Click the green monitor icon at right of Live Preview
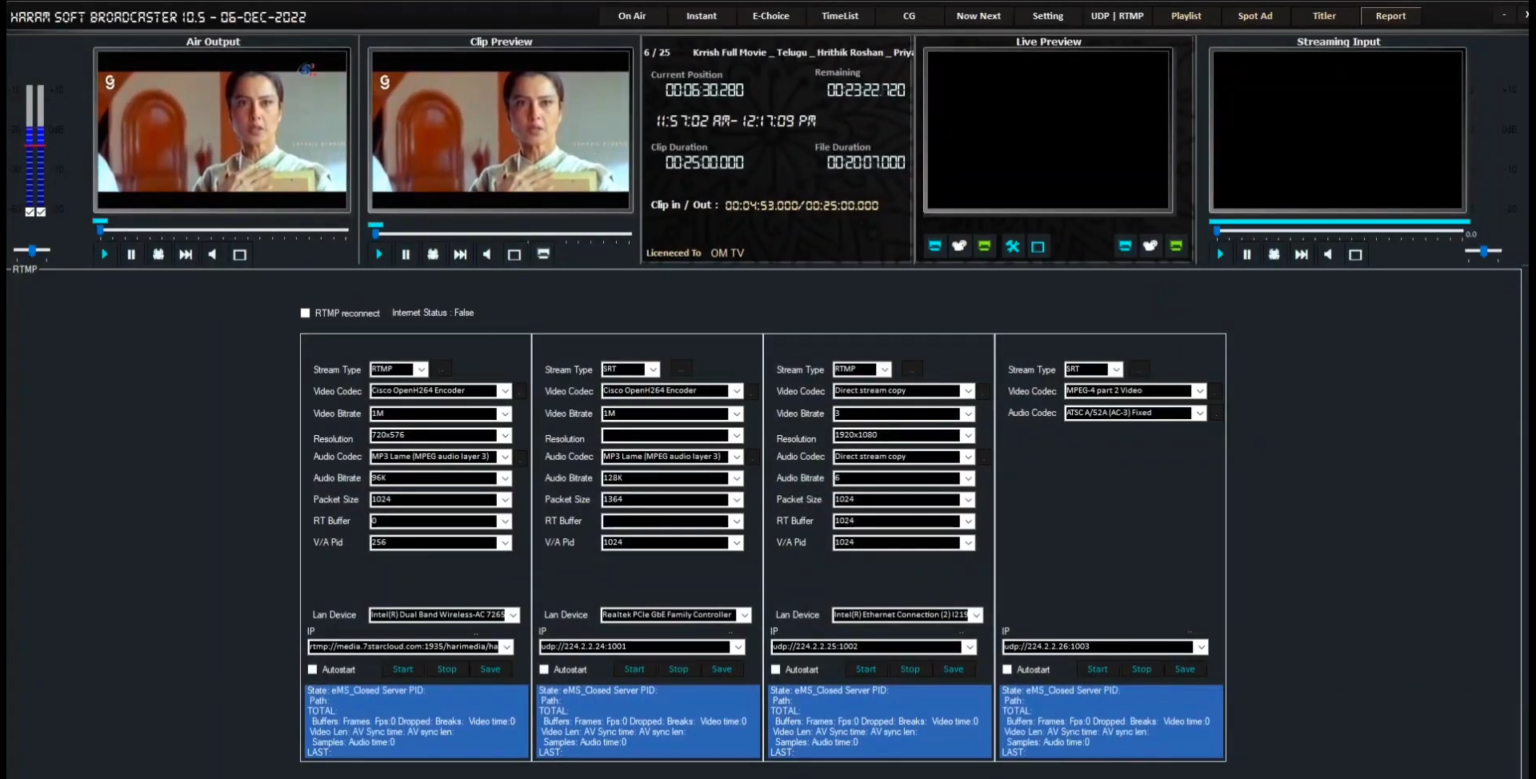This screenshot has height=779, width=1536. 1176,246
